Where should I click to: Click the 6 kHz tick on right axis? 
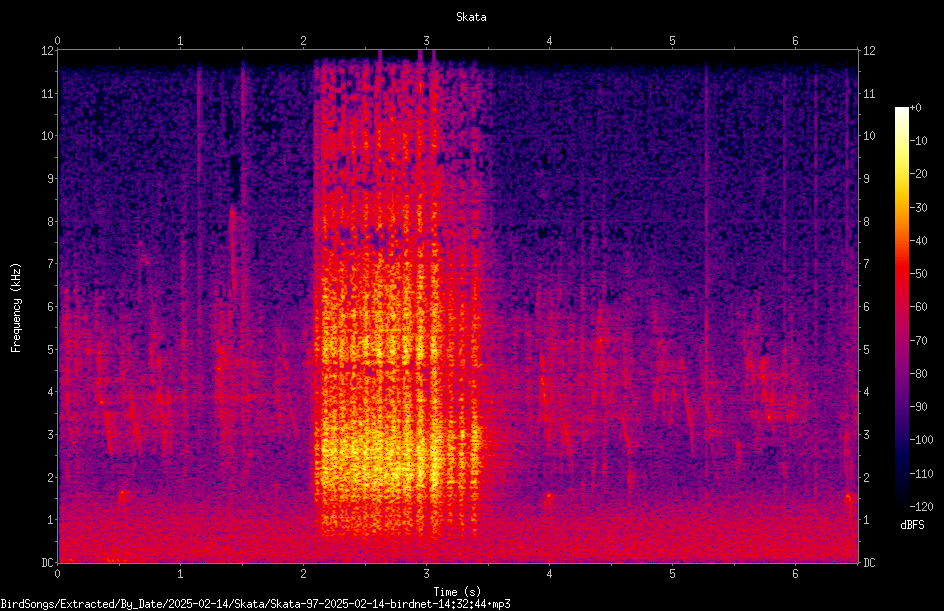(866, 306)
